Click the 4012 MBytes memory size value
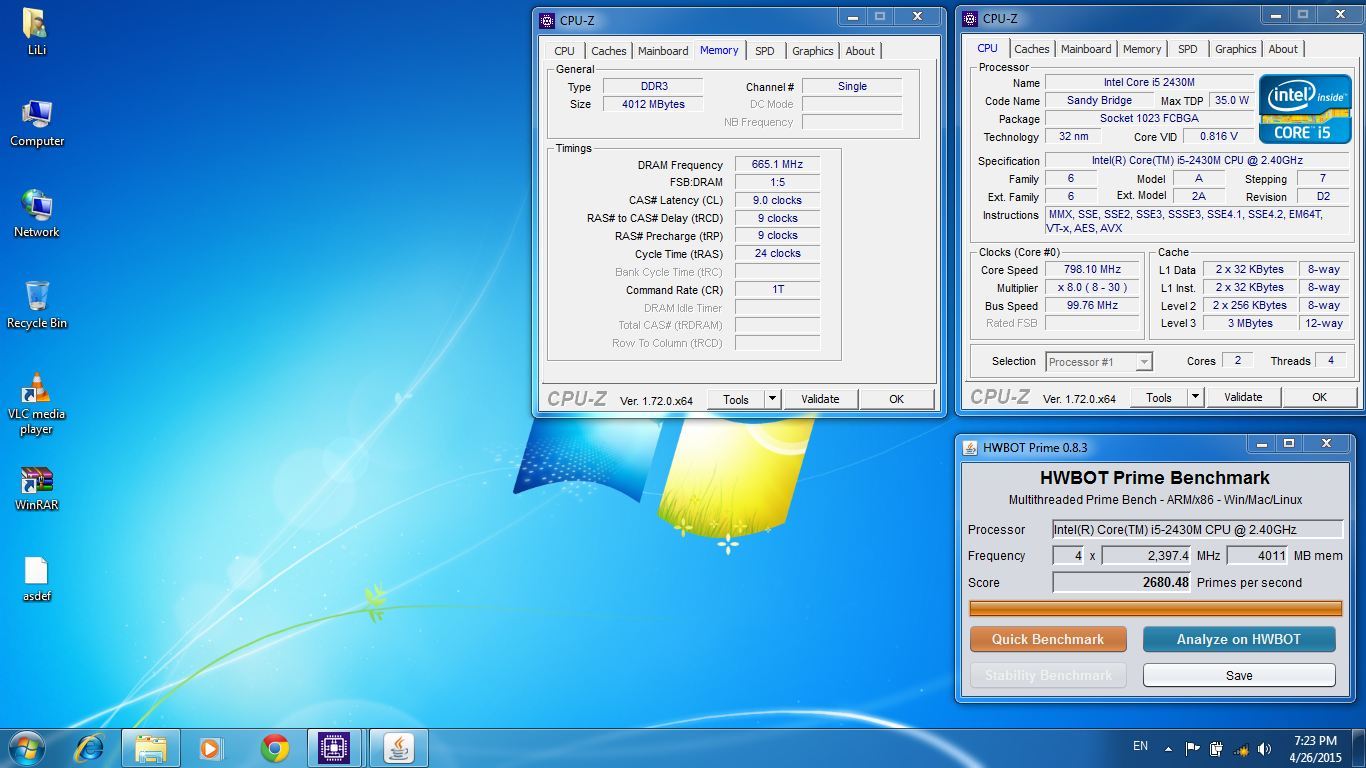Image resolution: width=1366 pixels, height=768 pixels. (x=653, y=104)
